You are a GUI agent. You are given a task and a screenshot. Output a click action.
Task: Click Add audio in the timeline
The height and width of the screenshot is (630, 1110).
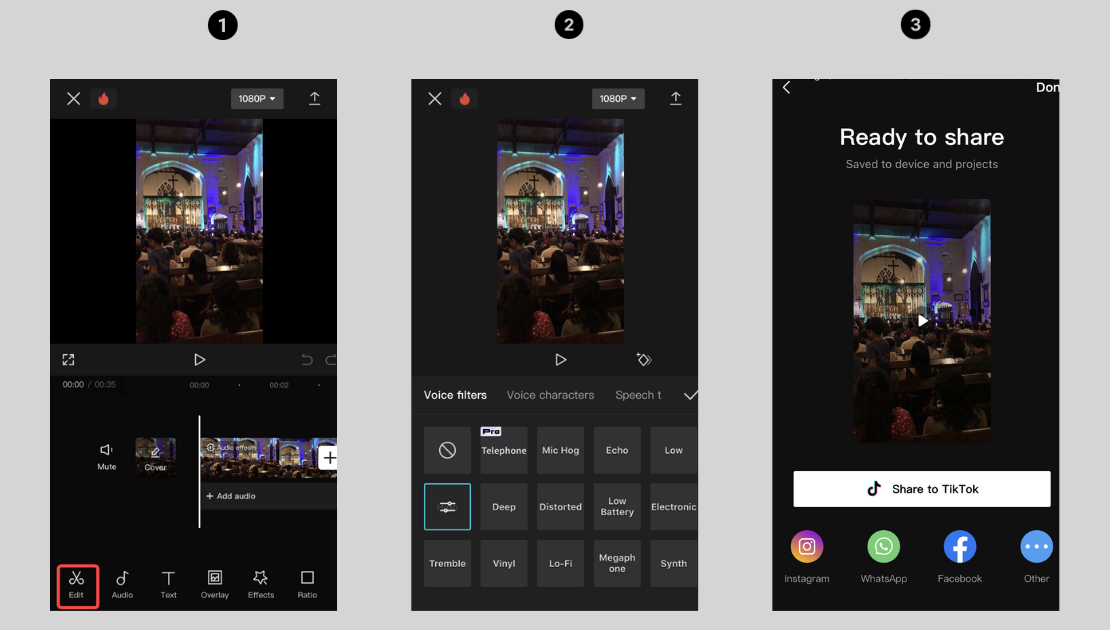[231, 496]
